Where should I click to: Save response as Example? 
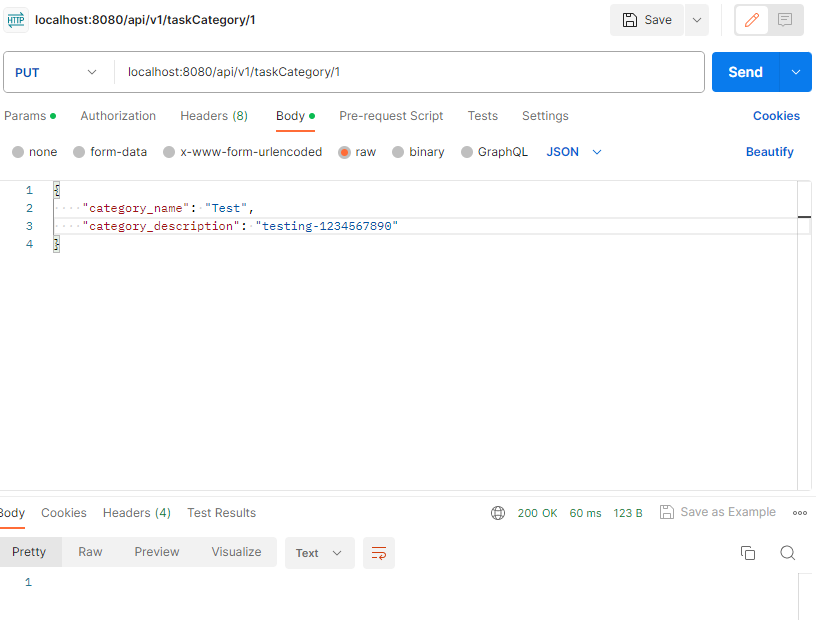pyautogui.click(x=718, y=512)
